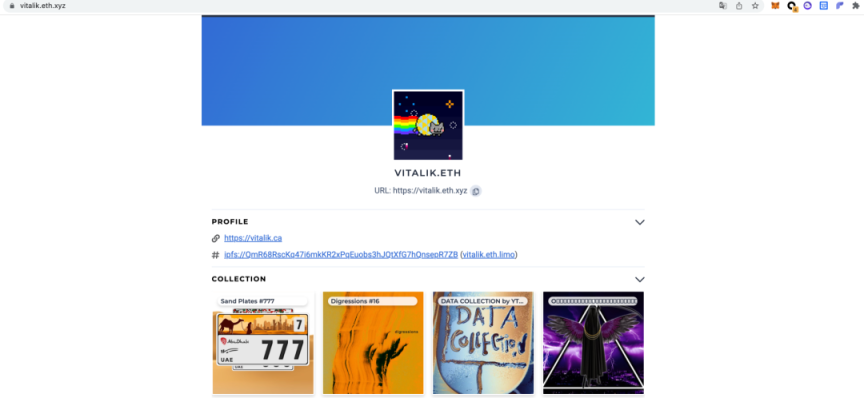The image size is (864, 398).
Task: Open the purple circle extension icon
Action: tap(807, 6)
